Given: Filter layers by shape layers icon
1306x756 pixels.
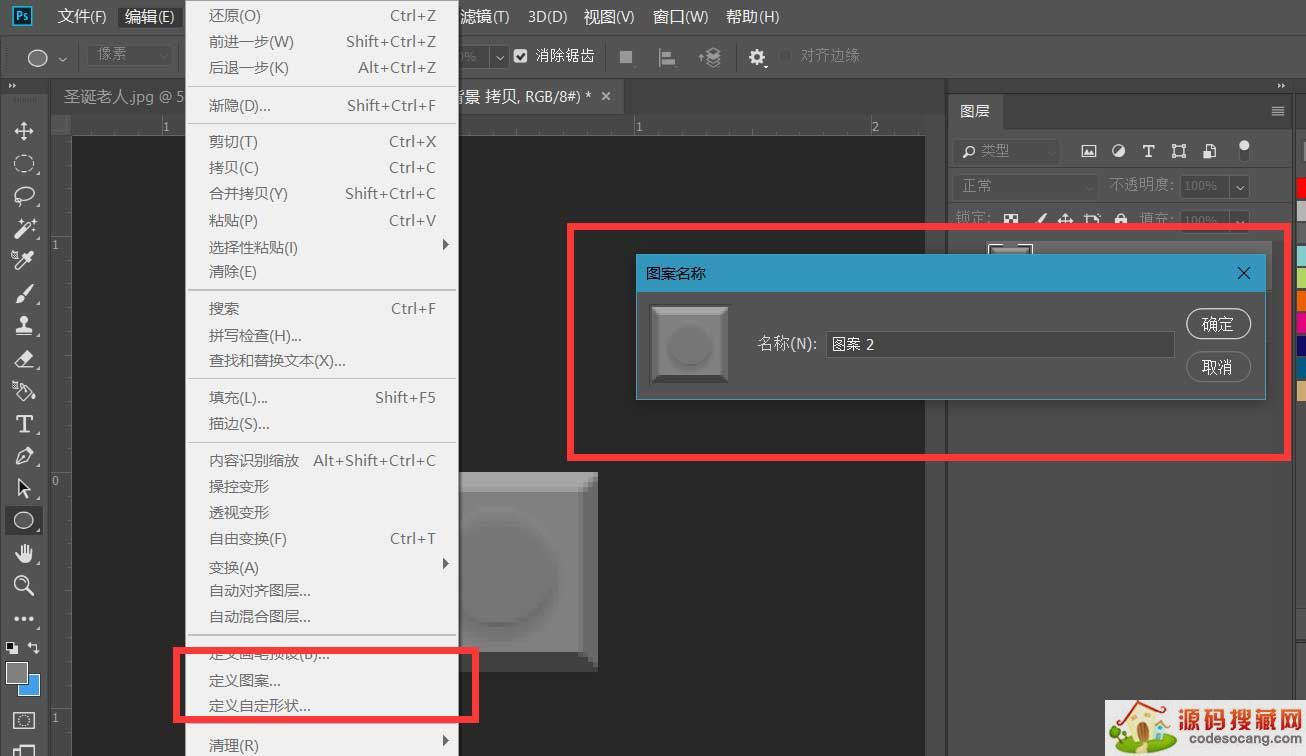Looking at the screenshot, I should 1179,151.
